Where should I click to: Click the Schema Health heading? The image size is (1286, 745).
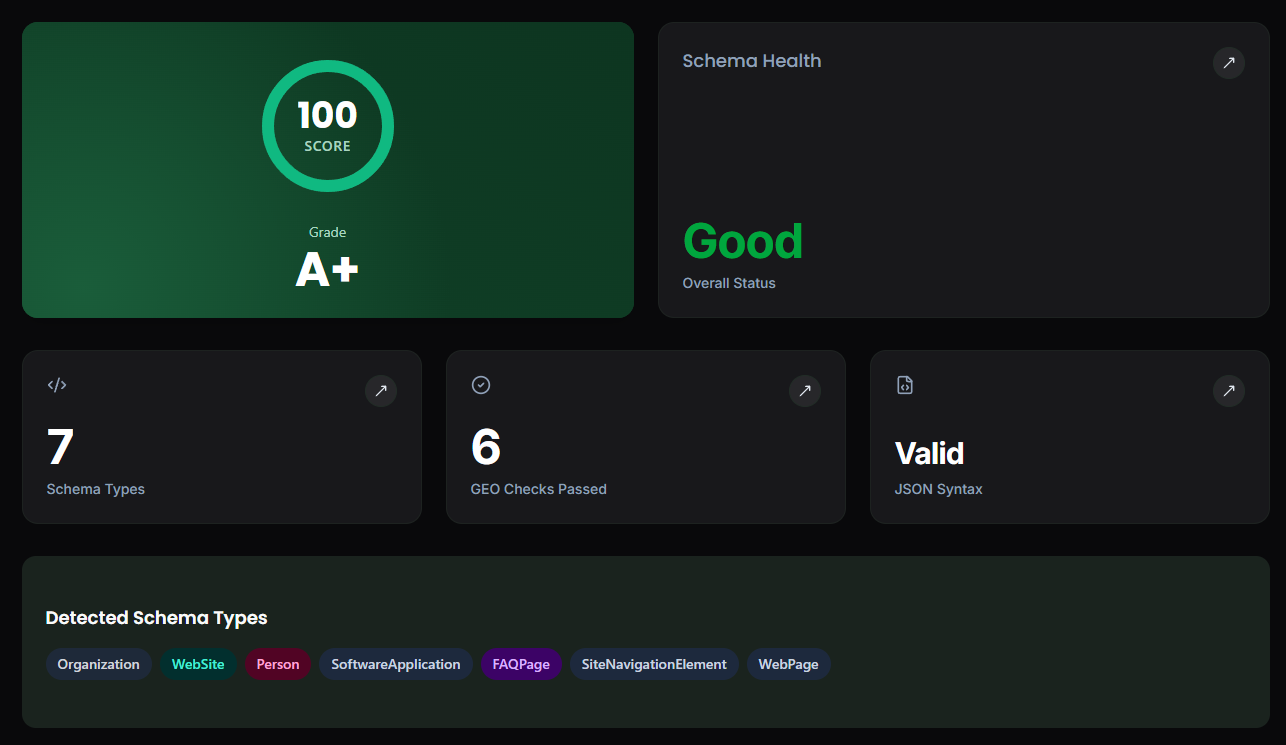point(752,61)
